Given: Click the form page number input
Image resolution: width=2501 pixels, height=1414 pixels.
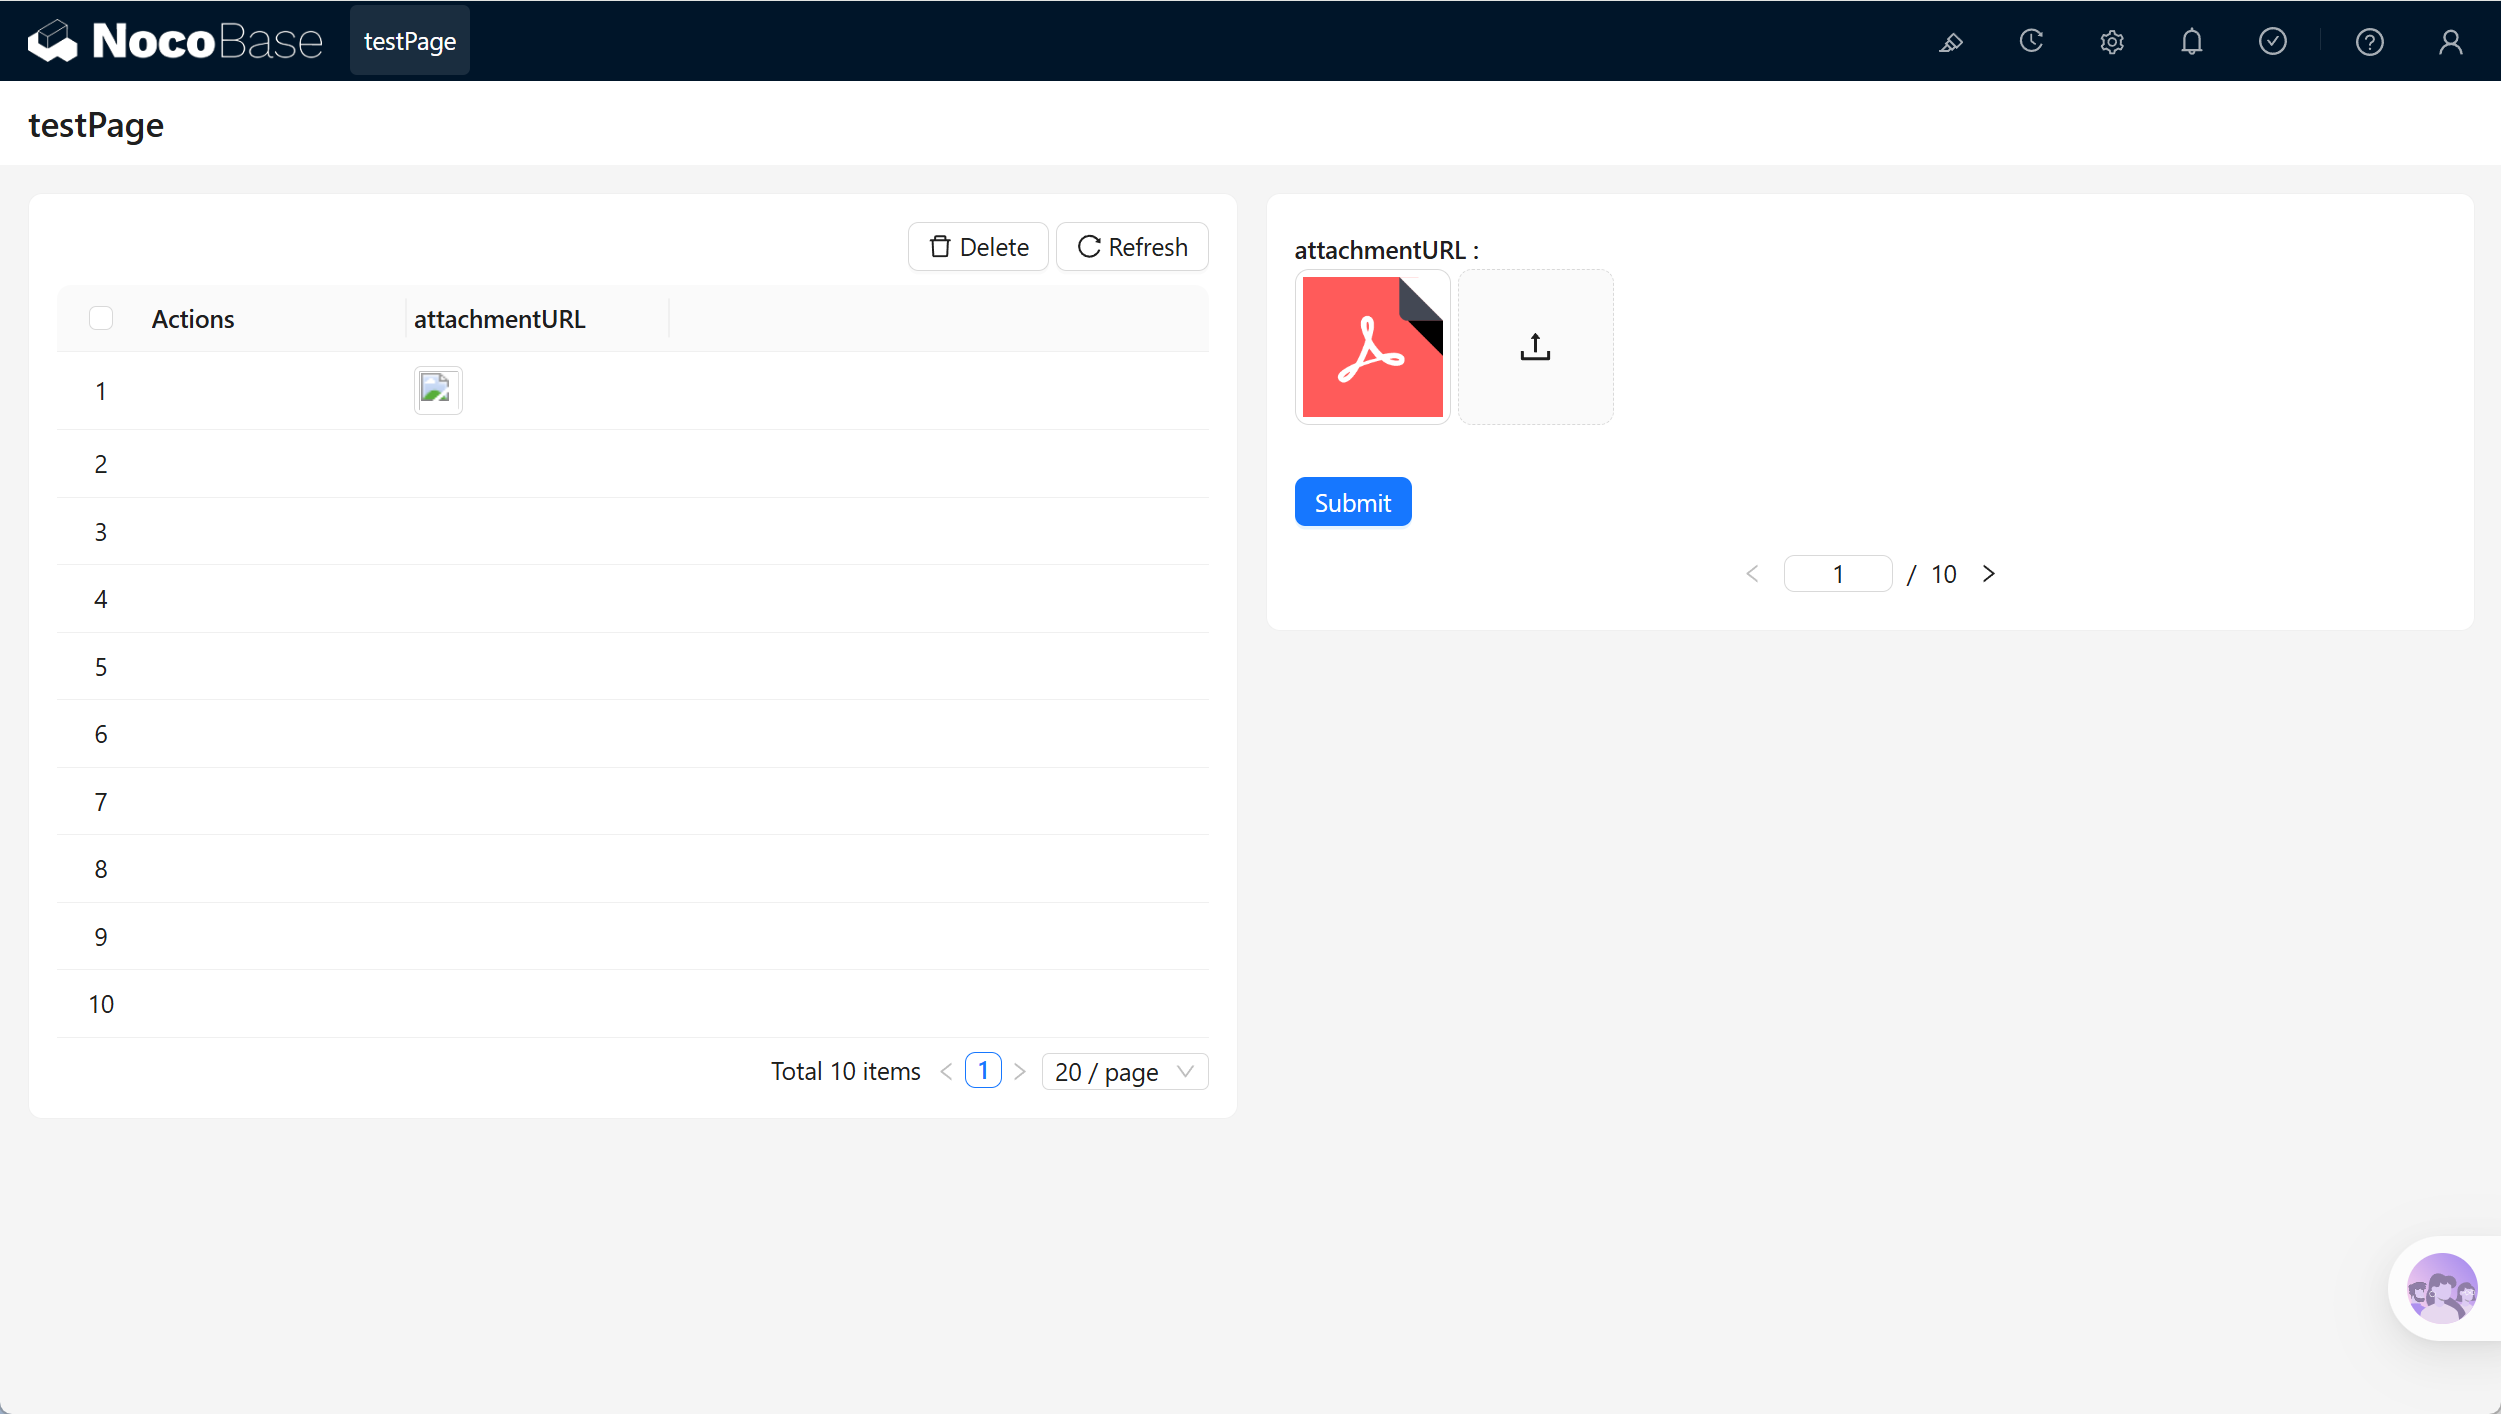Looking at the screenshot, I should click(1838, 574).
